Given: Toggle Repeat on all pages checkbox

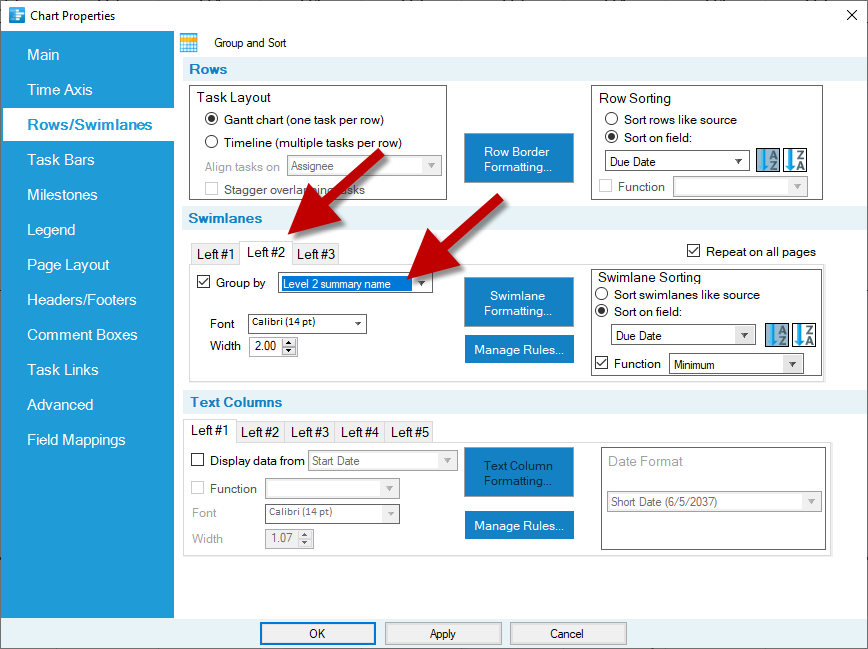Looking at the screenshot, I should tap(693, 251).
